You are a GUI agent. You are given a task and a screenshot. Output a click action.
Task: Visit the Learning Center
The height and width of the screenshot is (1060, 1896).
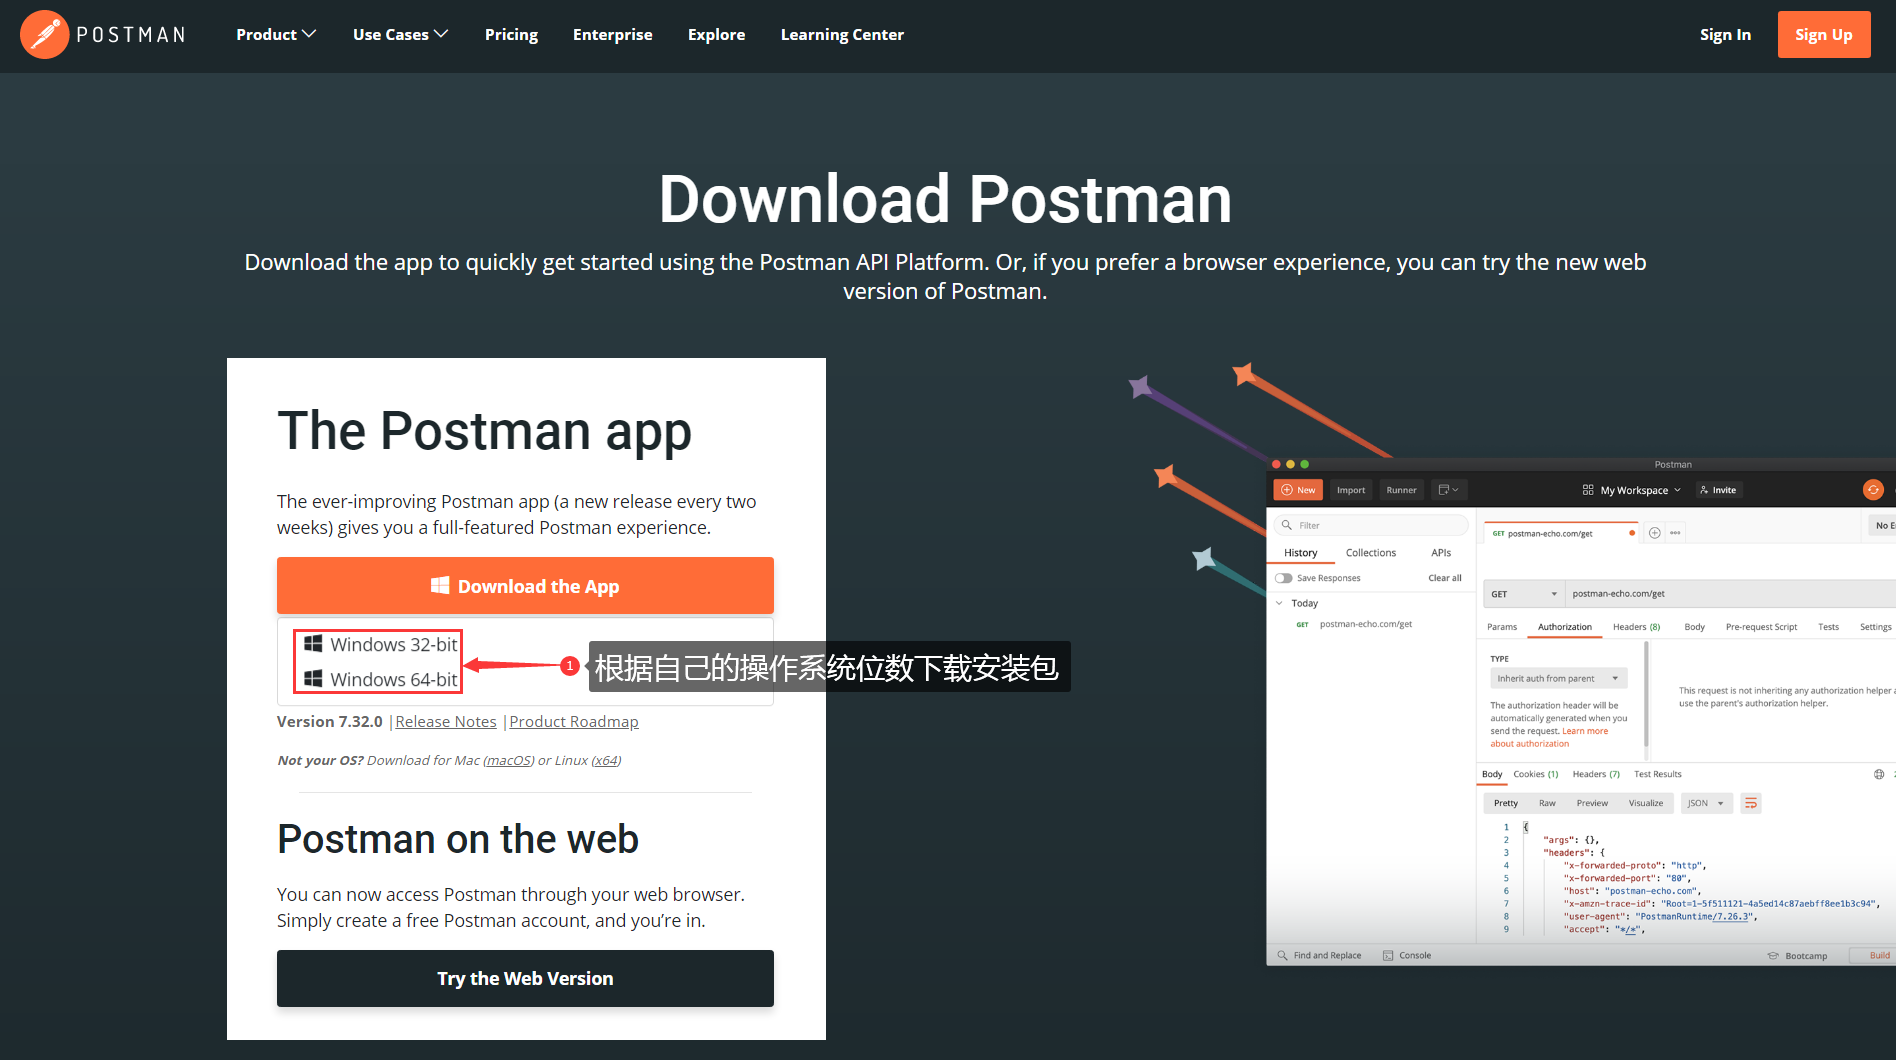point(842,34)
